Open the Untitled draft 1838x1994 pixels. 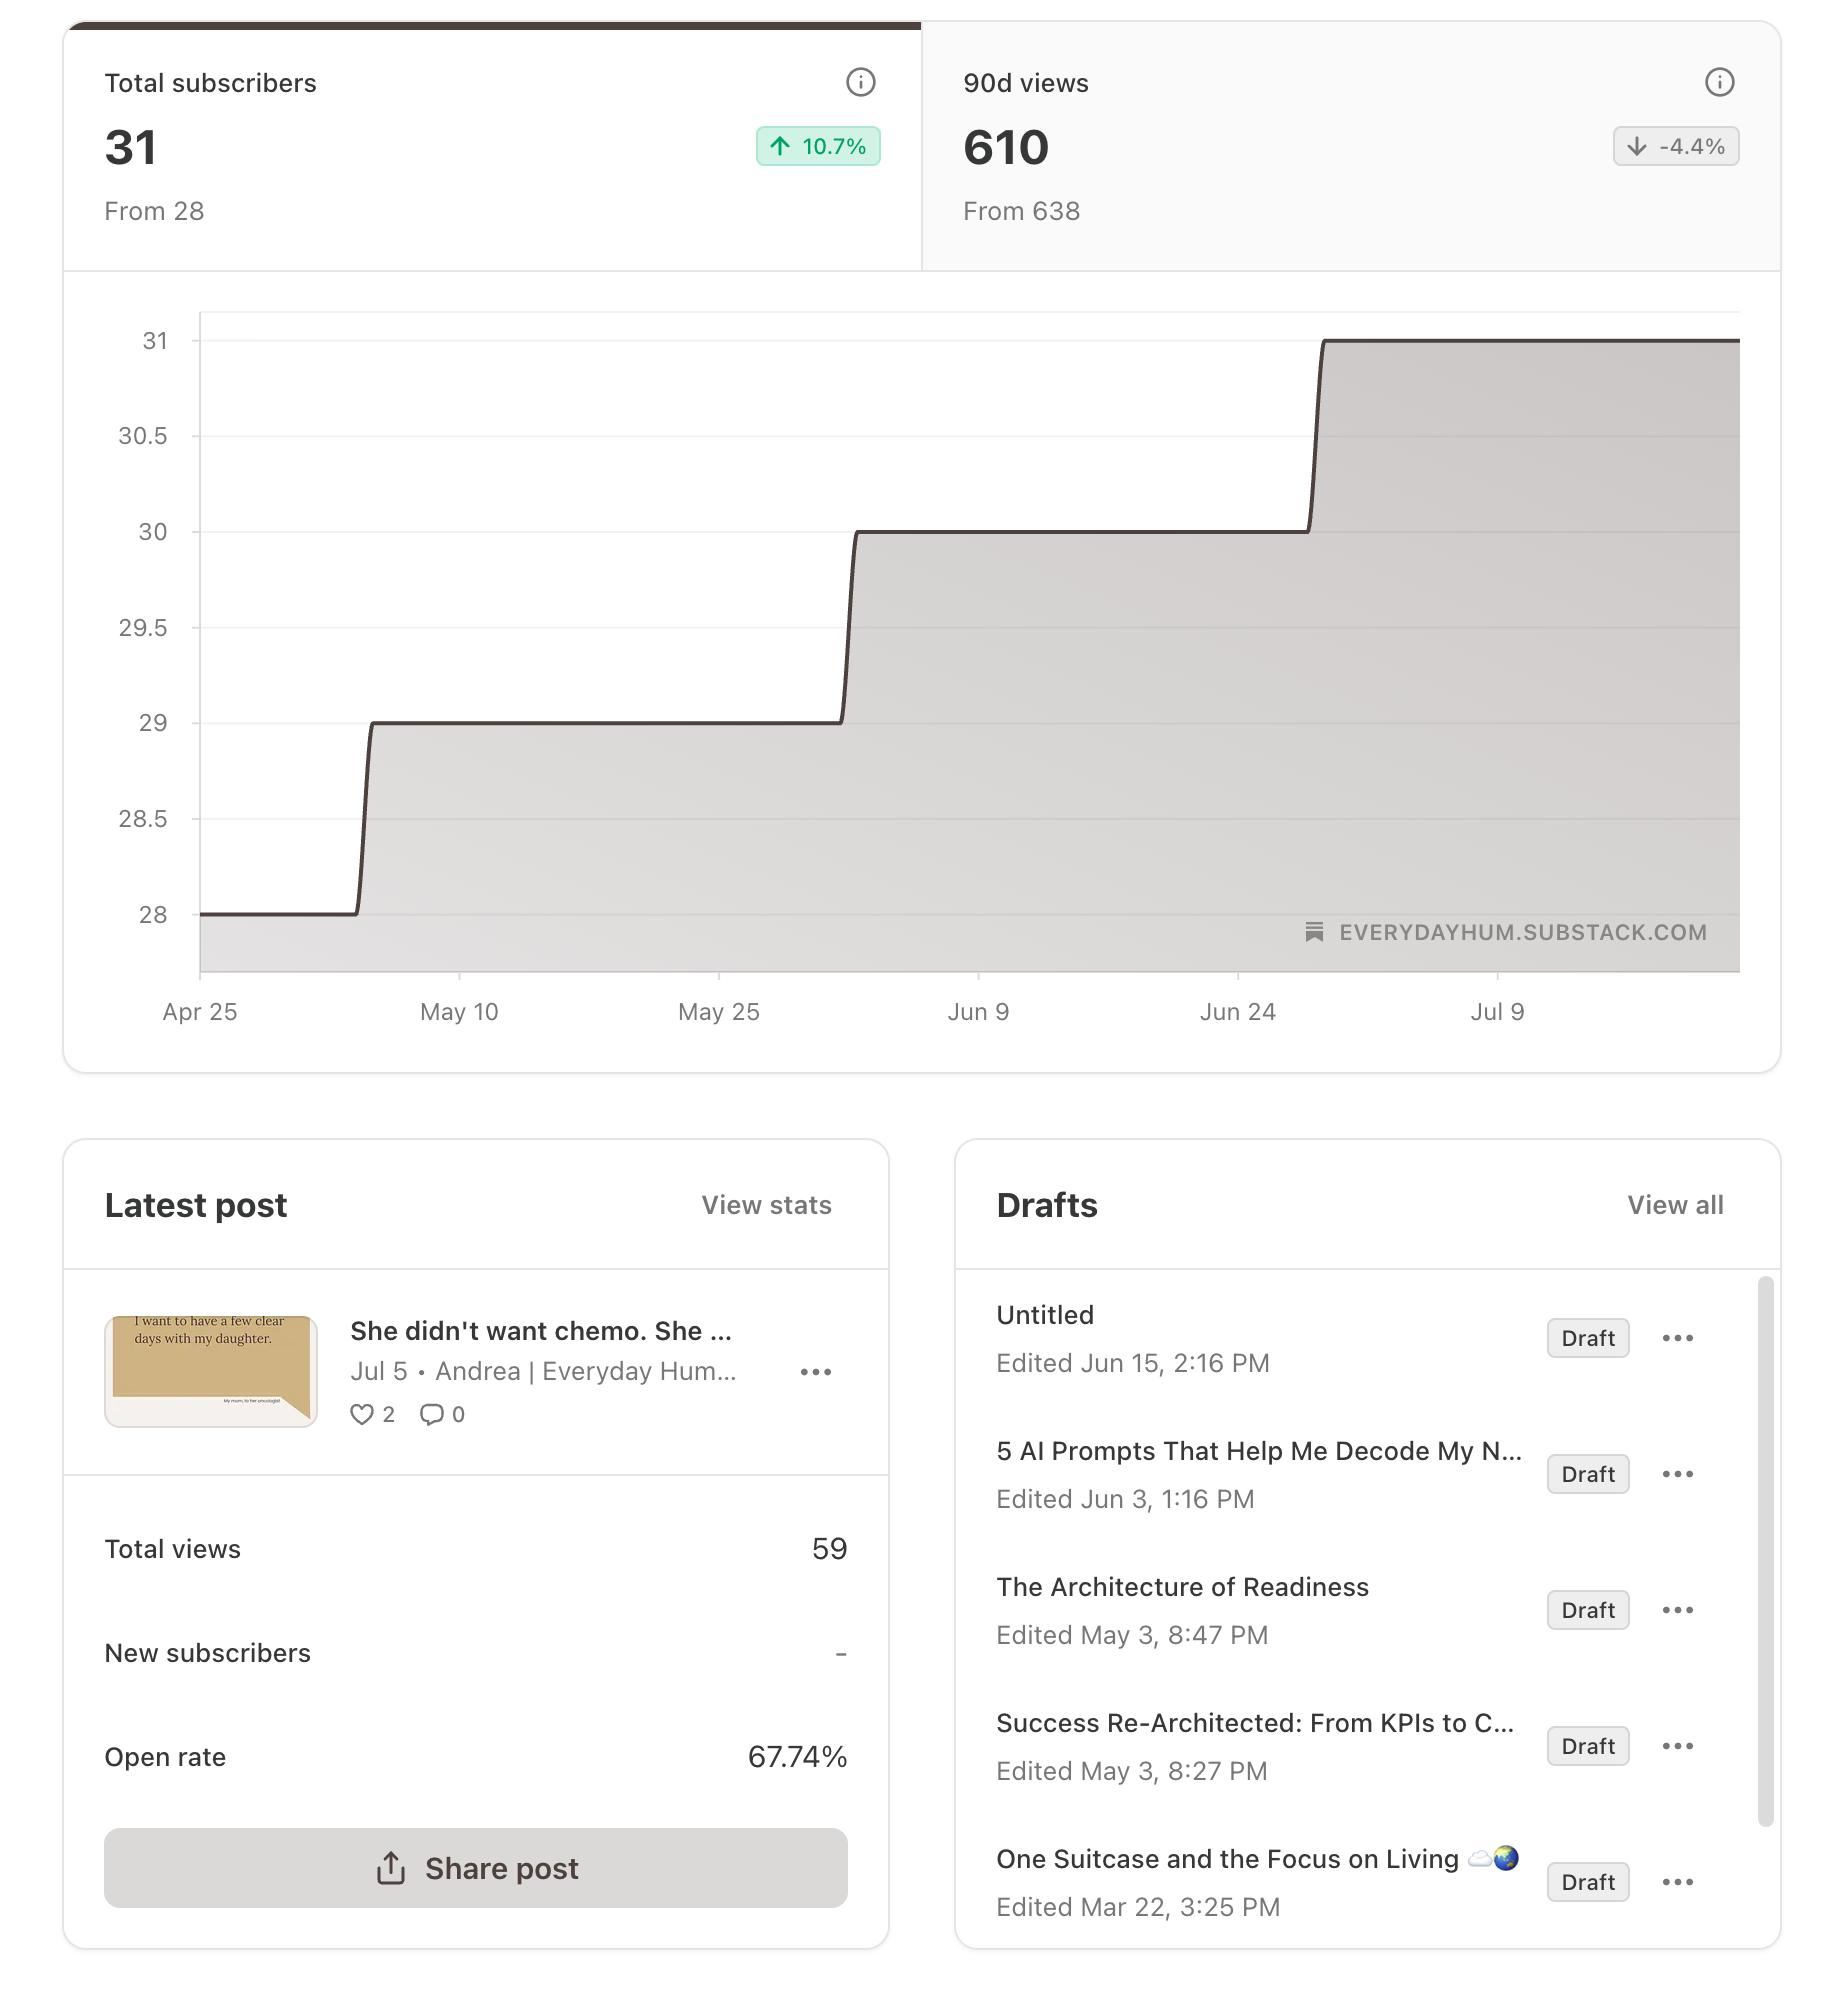(x=1045, y=1315)
